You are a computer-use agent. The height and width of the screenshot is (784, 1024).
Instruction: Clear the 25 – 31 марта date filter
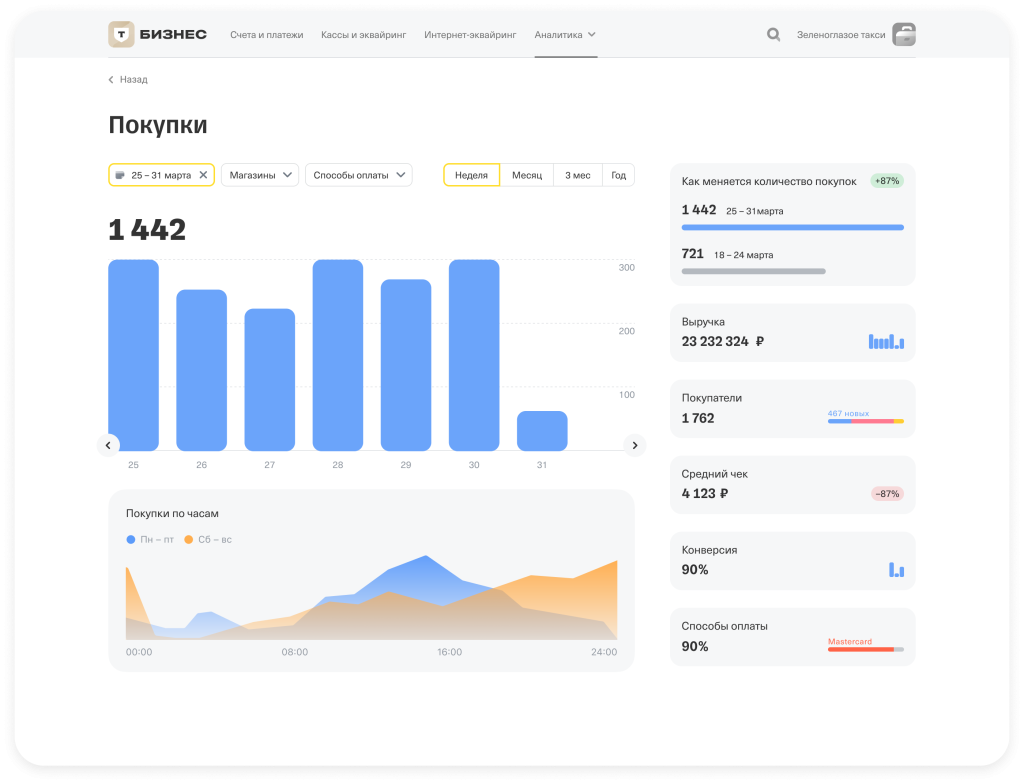pyautogui.click(x=203, y=175)
